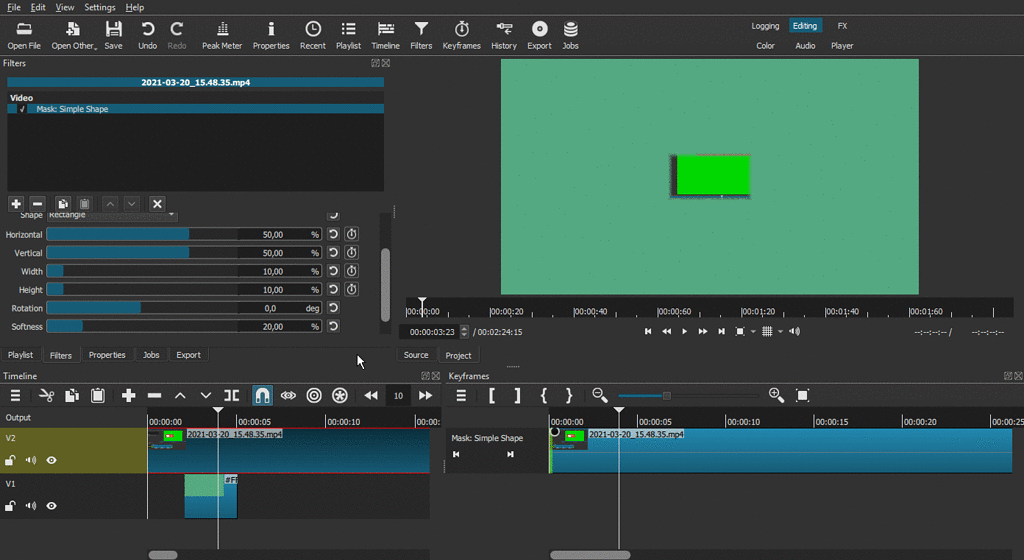The height and width of the screenshot is (560, 1024).
Task: Toggle keyframes for the Horizontal parameter
Action: tap(351, 234)
